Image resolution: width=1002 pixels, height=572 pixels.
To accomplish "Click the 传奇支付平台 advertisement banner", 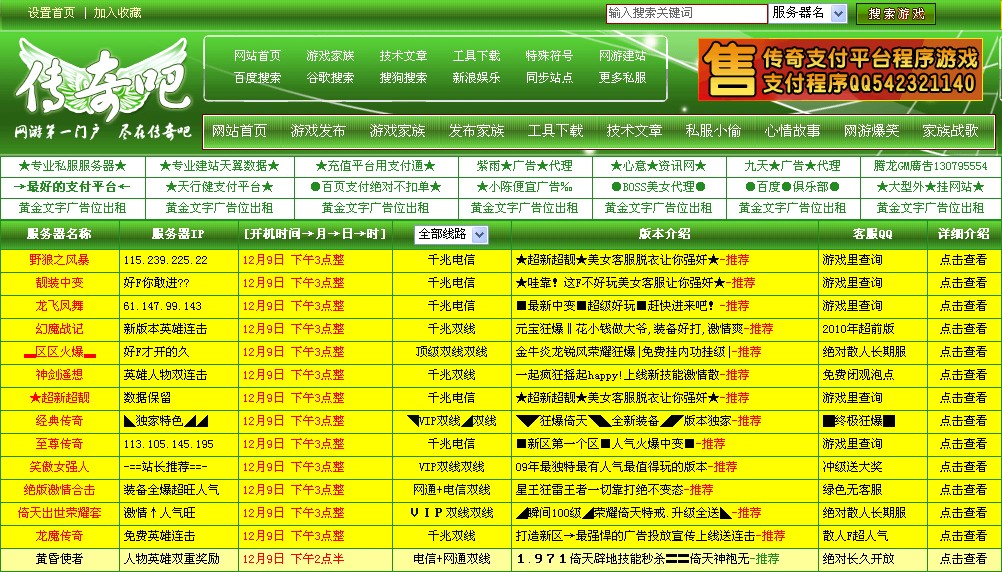I will point(840,70).
